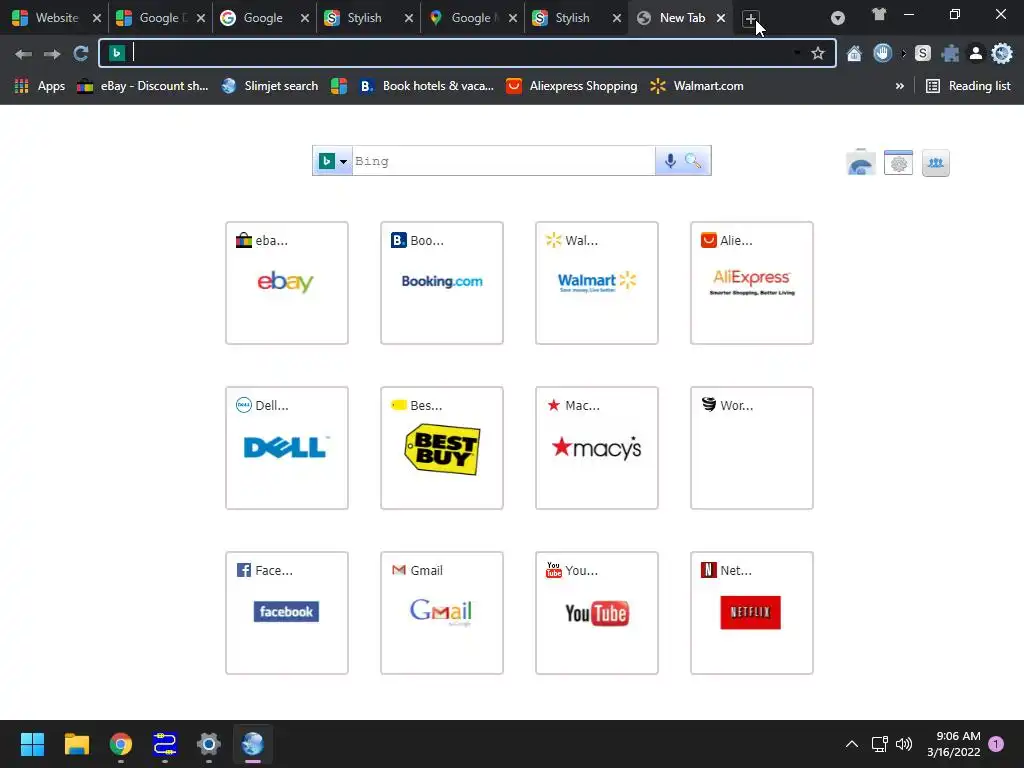1024x768 pixels.
Task: Click the t-shirt skin icon in title bar
Action: point(879,14)
